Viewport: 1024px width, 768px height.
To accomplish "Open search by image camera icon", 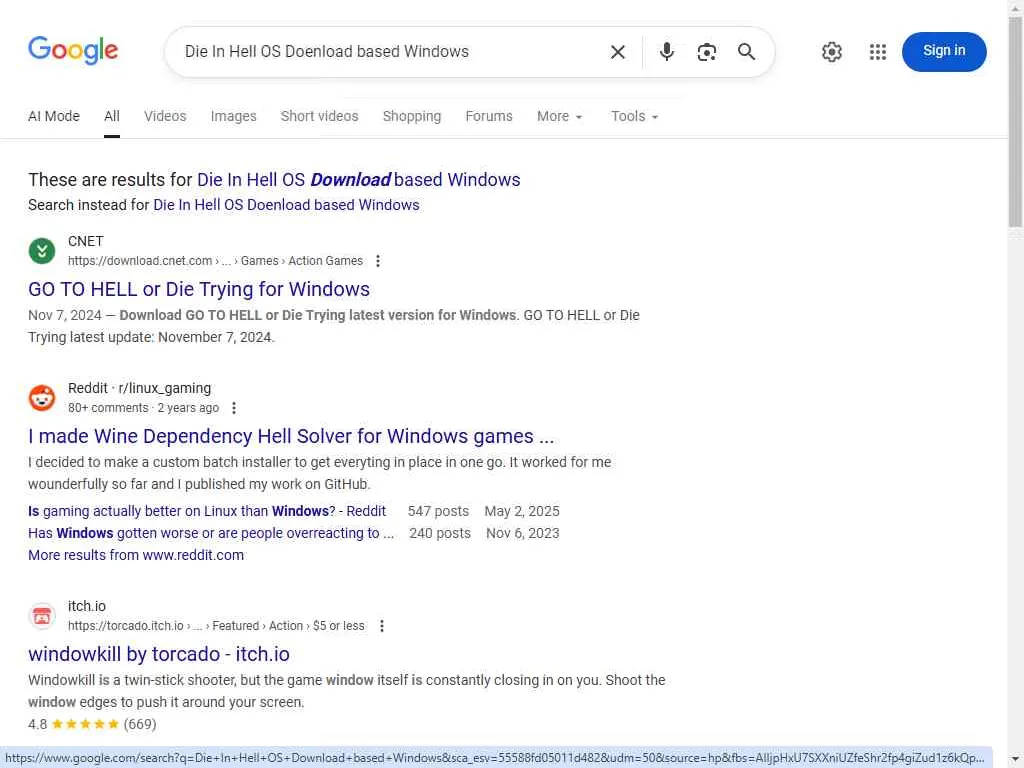I will tap(706, 52).
